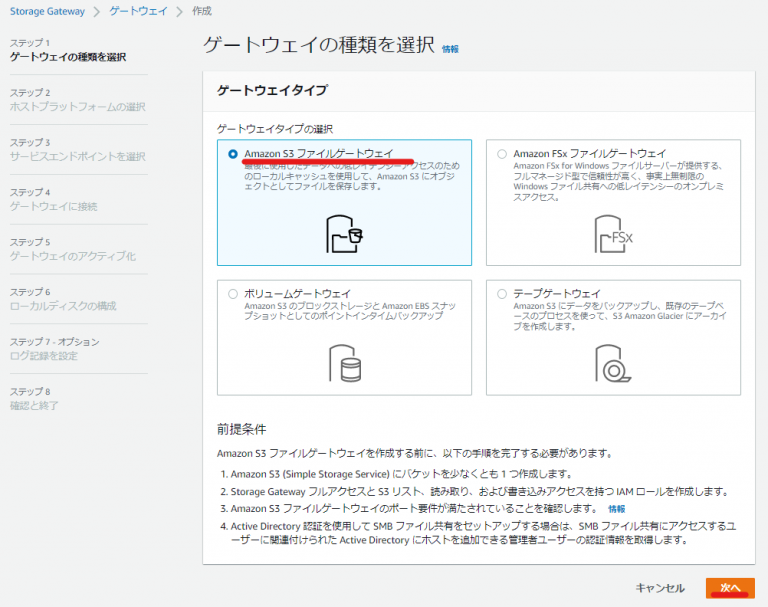This screenshot has width=768, height=607.
Task: Select step 2 ホストプラットフォームの選択
Action: (78, 107)
